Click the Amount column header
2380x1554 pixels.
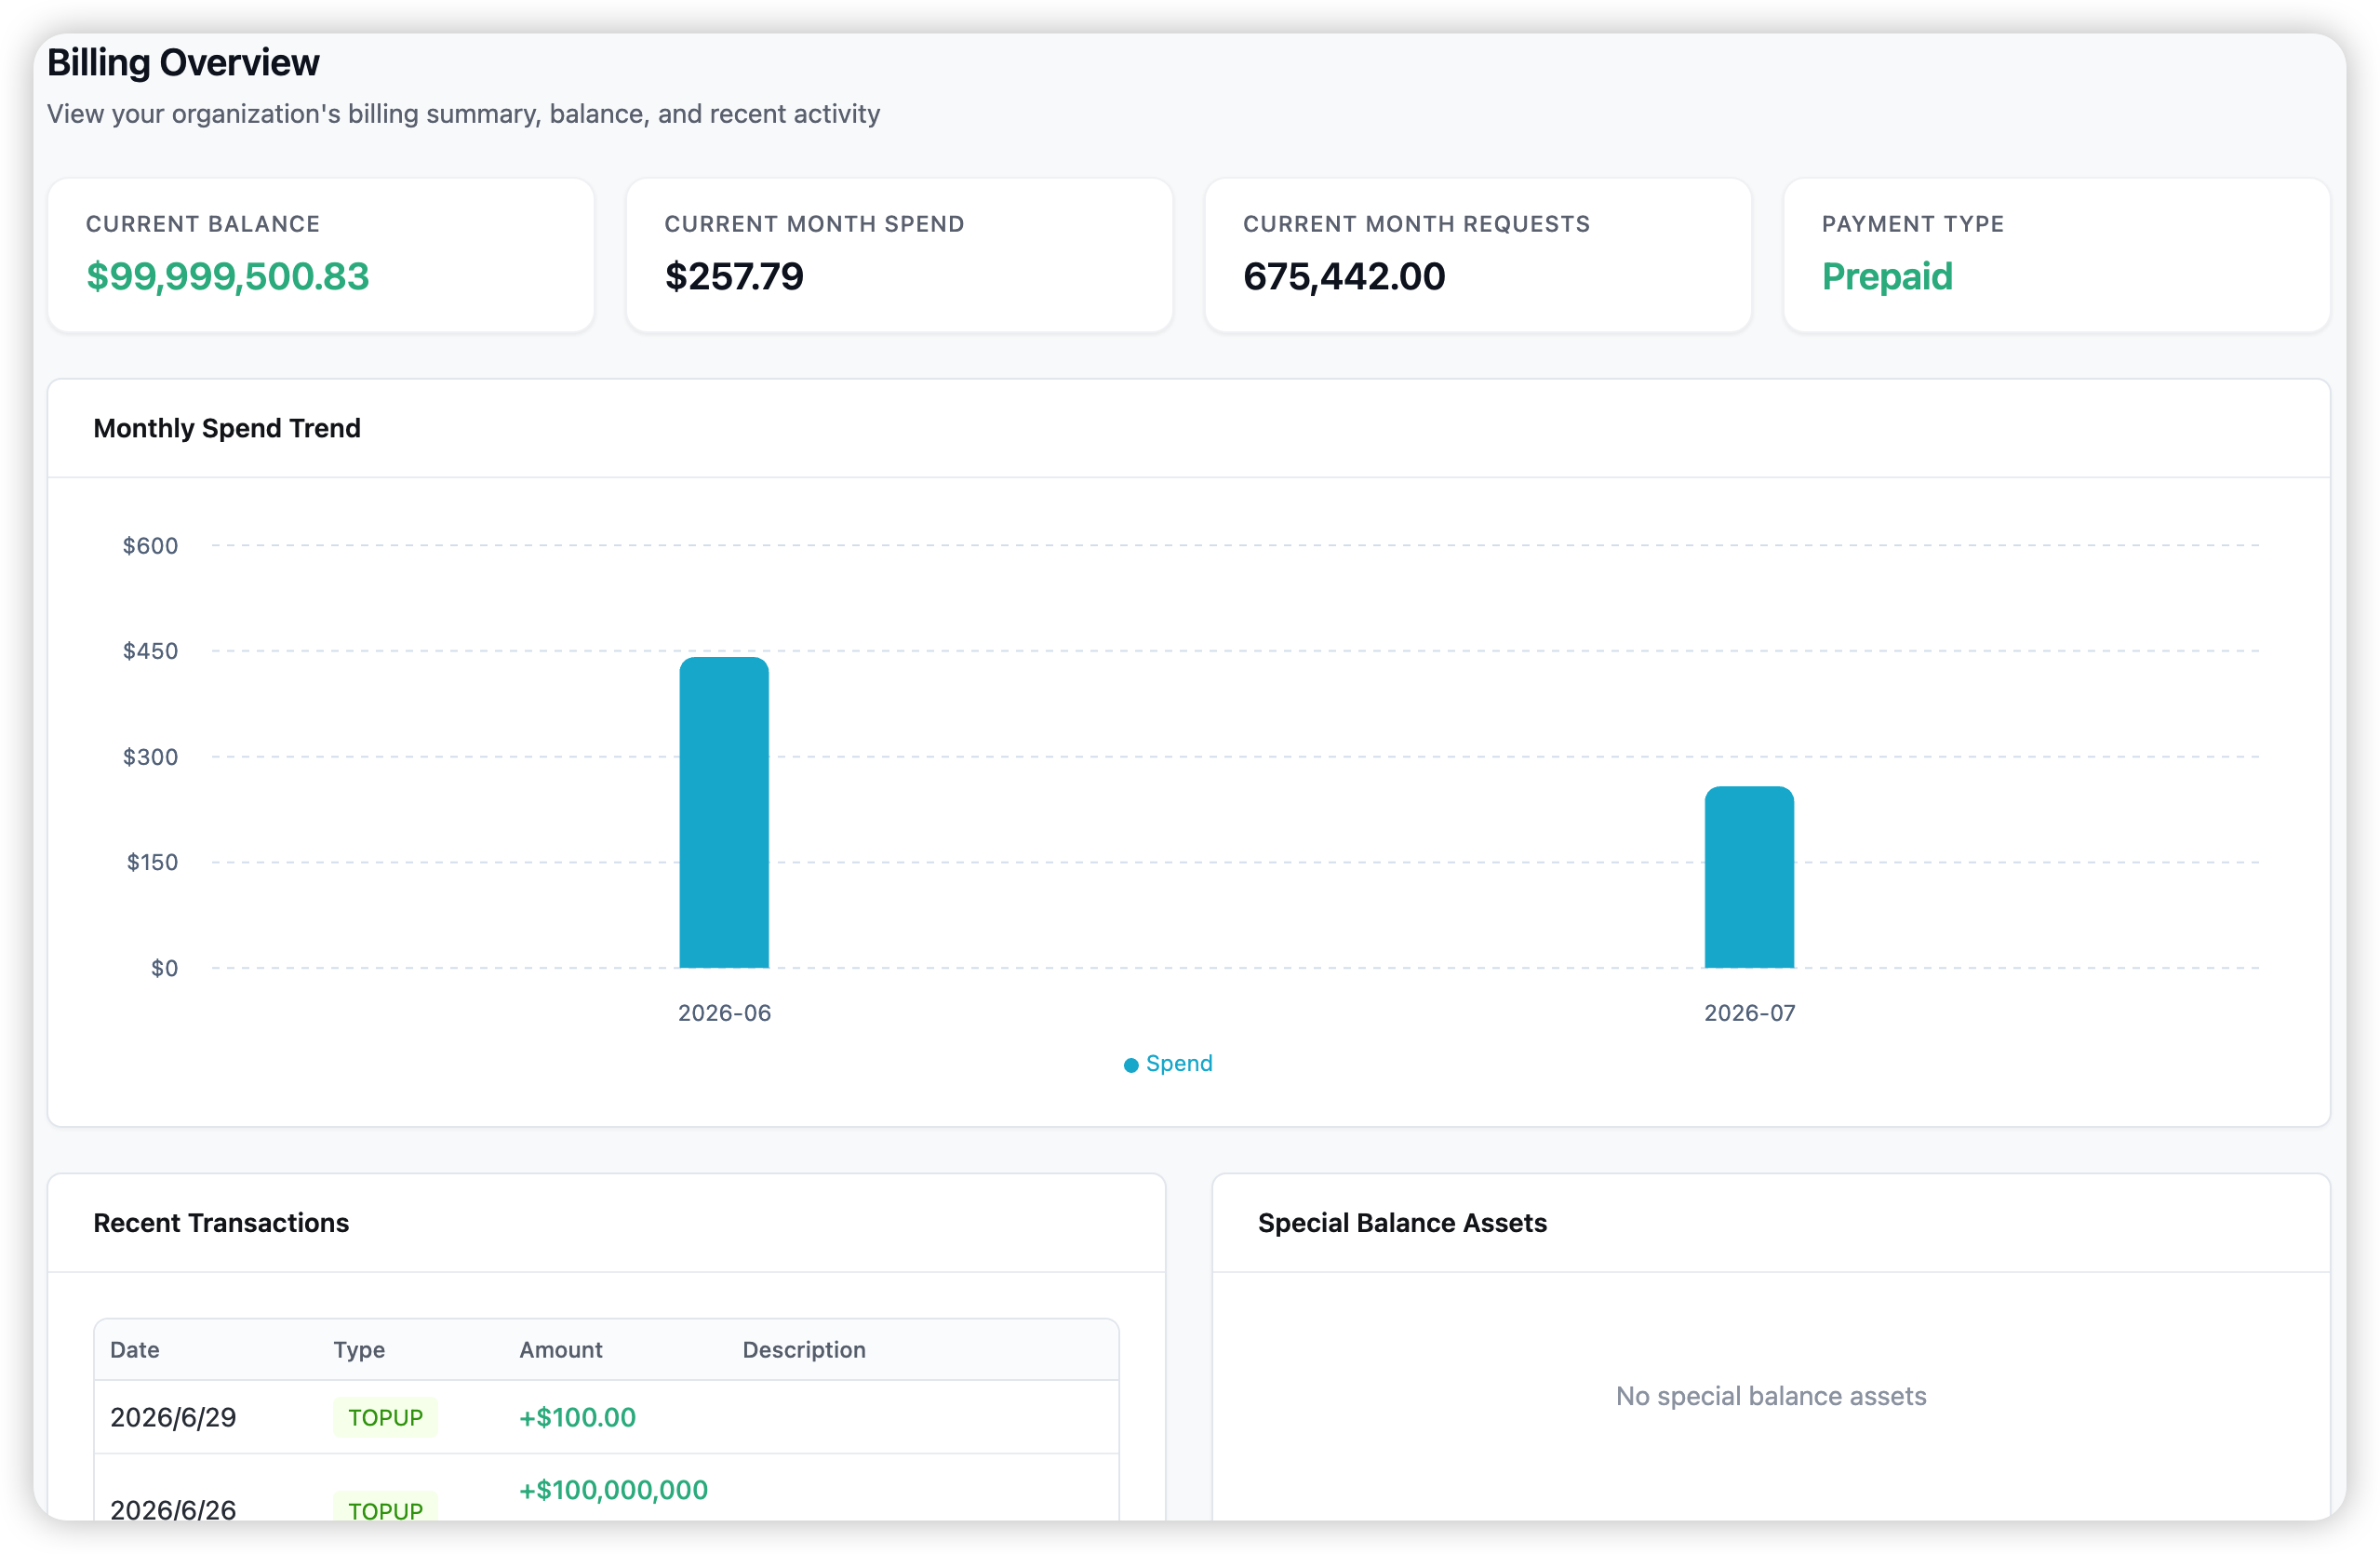tap(561, 1350)
